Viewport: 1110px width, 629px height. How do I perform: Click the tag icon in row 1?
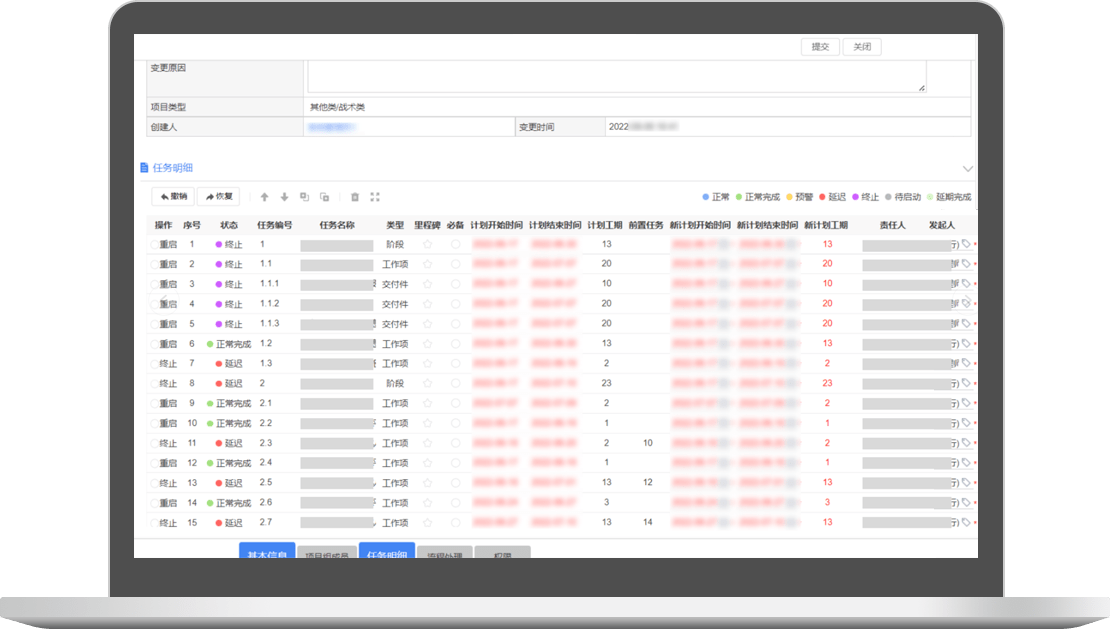[x=966, y=244]
